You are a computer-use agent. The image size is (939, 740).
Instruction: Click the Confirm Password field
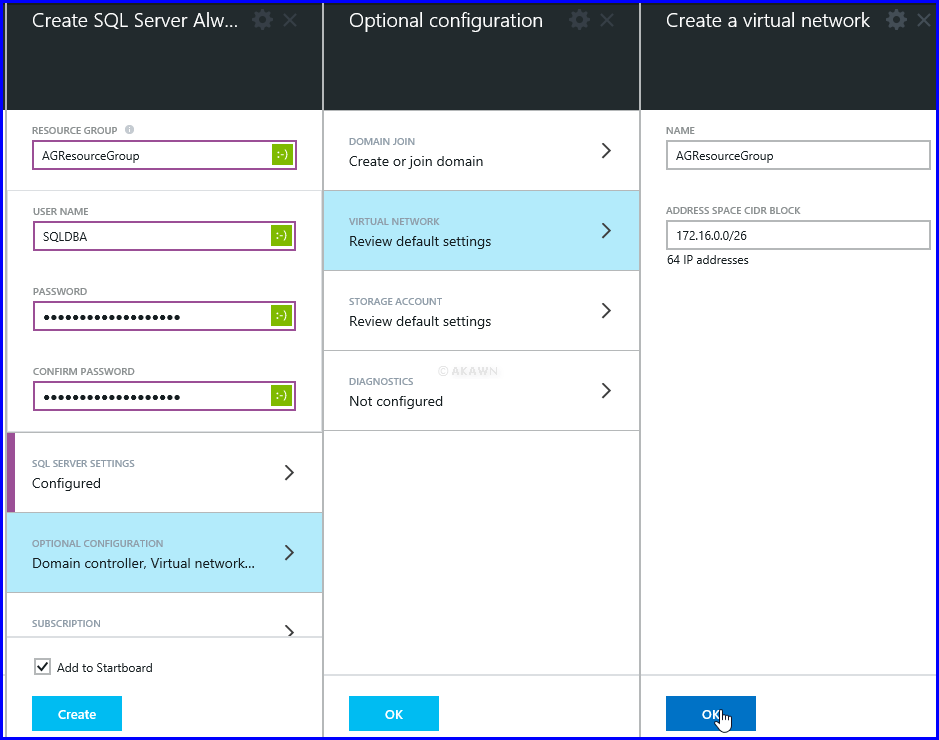164,396
